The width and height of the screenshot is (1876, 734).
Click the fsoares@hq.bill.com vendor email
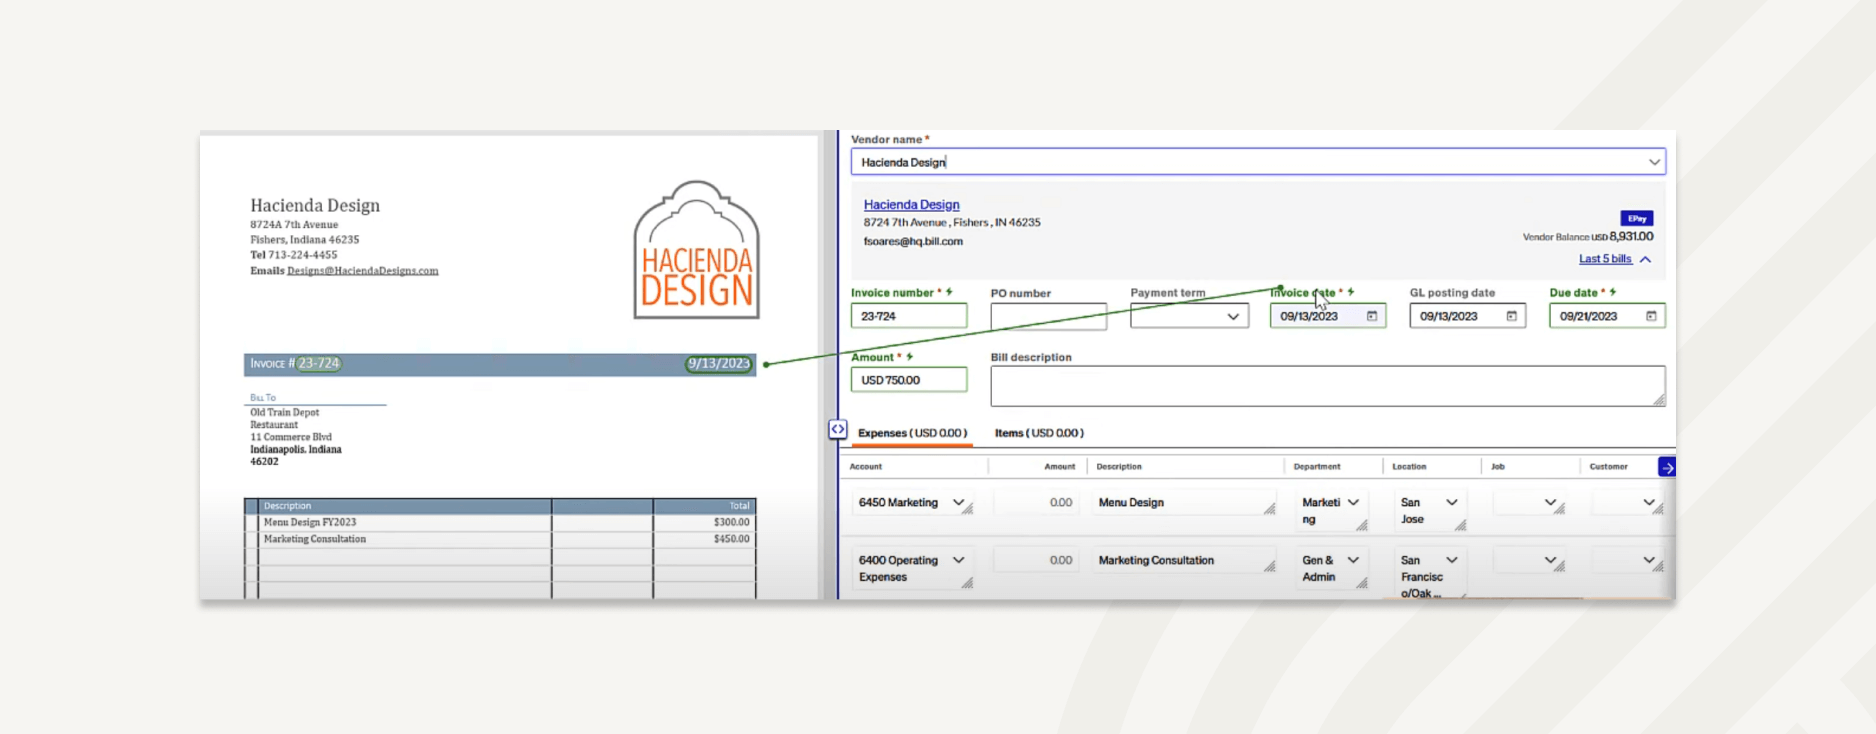(x=913, y=241)
